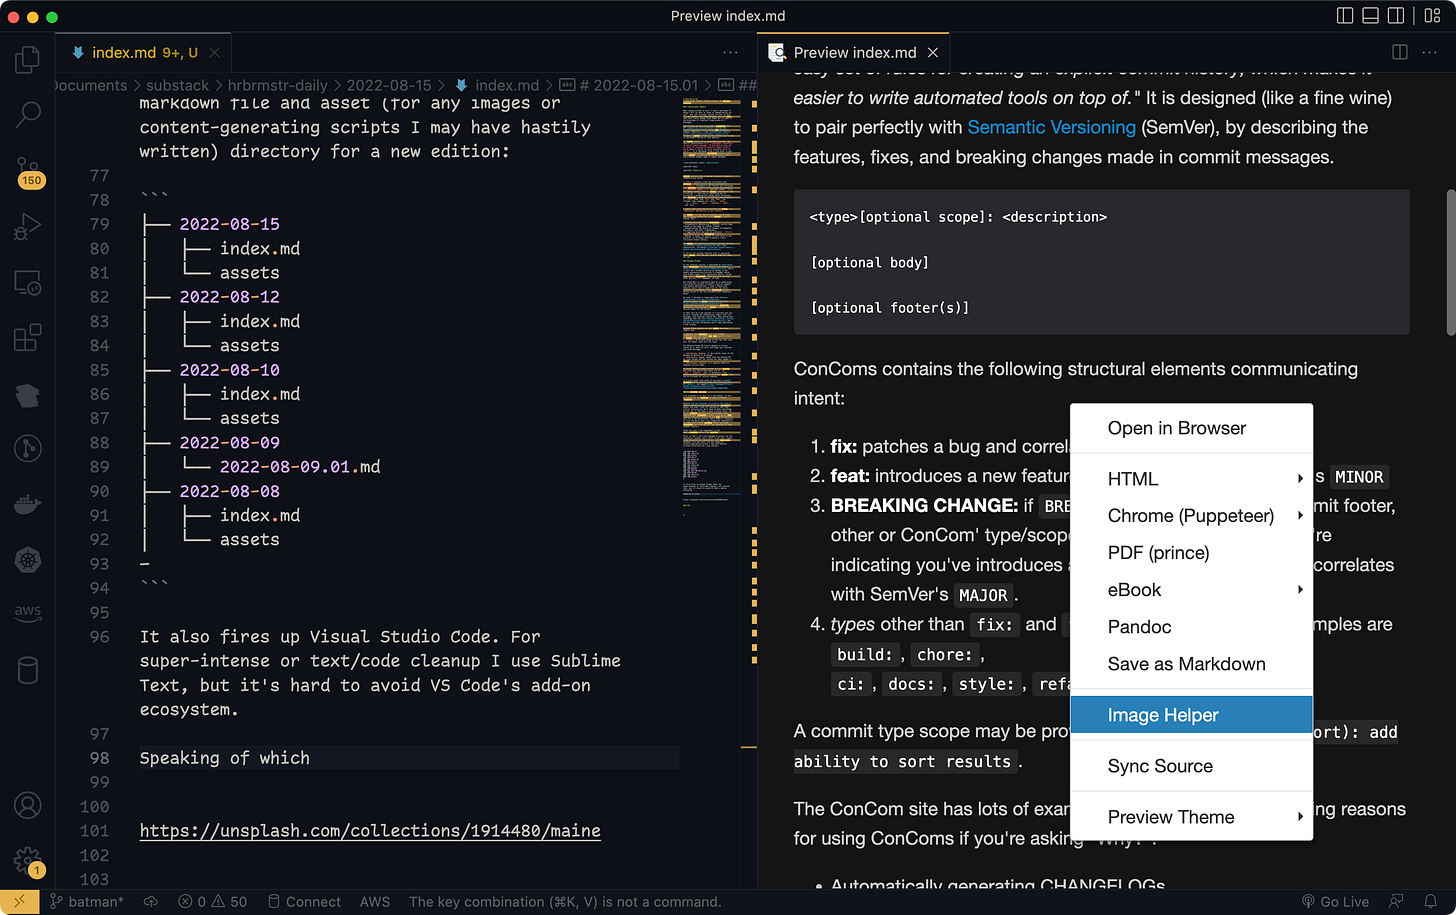1456x915 pixels.
Task: Open more actions for index.md editor group
Action: [731, 52]
